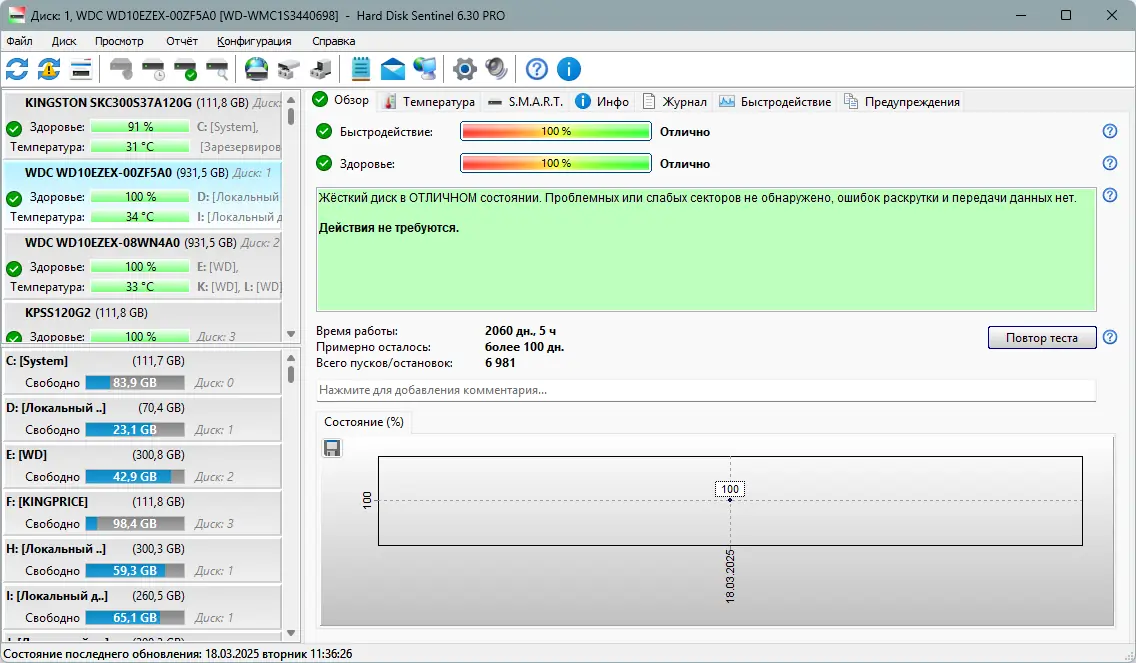The height and width of the screenshot is (663, 1136).
Task: Click help icon beside Здоровье bar
Action: coord(1109,163)
